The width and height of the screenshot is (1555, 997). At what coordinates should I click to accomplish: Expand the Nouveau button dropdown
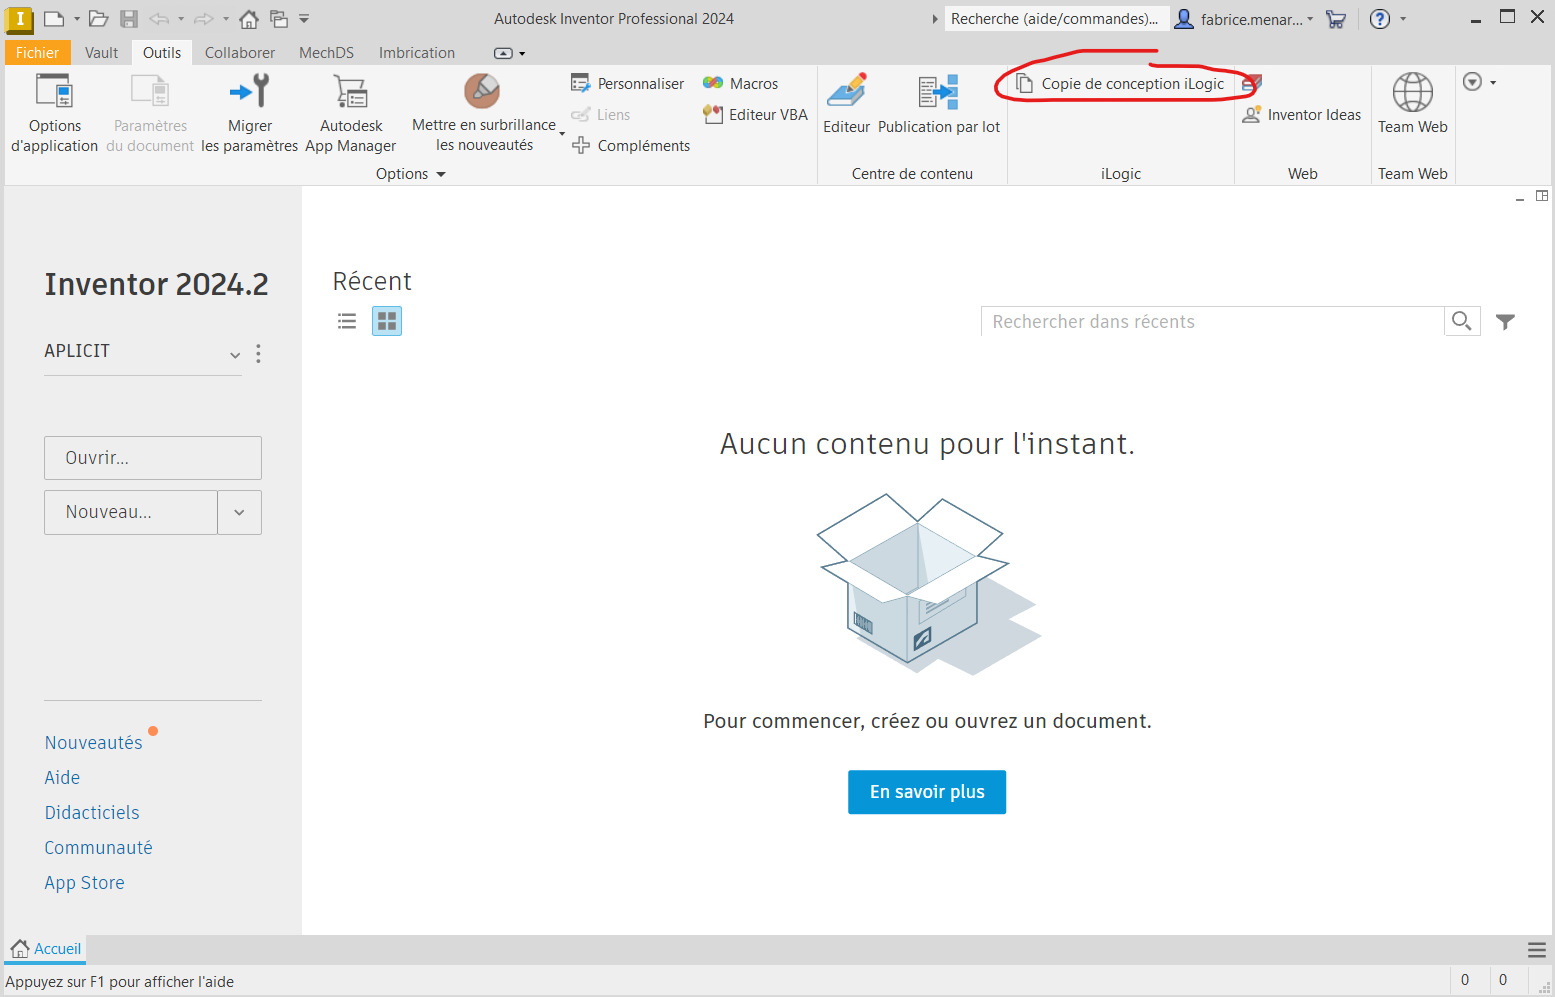[239, 512]
